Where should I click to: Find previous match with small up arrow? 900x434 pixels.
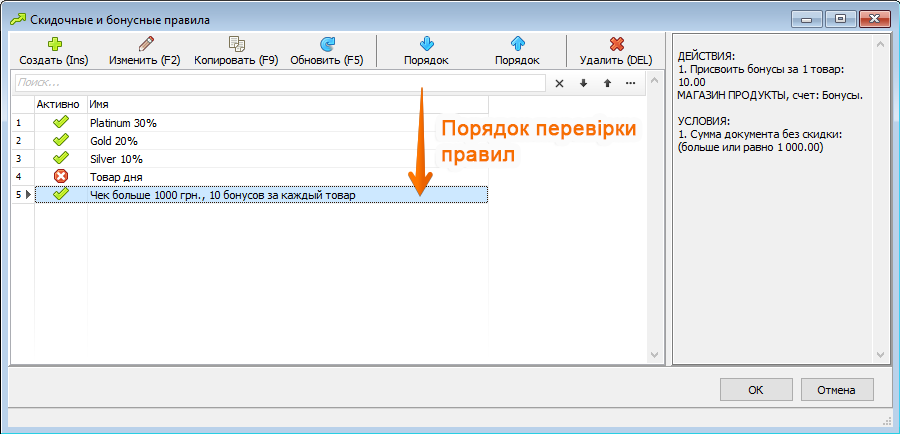click(607, 83)
